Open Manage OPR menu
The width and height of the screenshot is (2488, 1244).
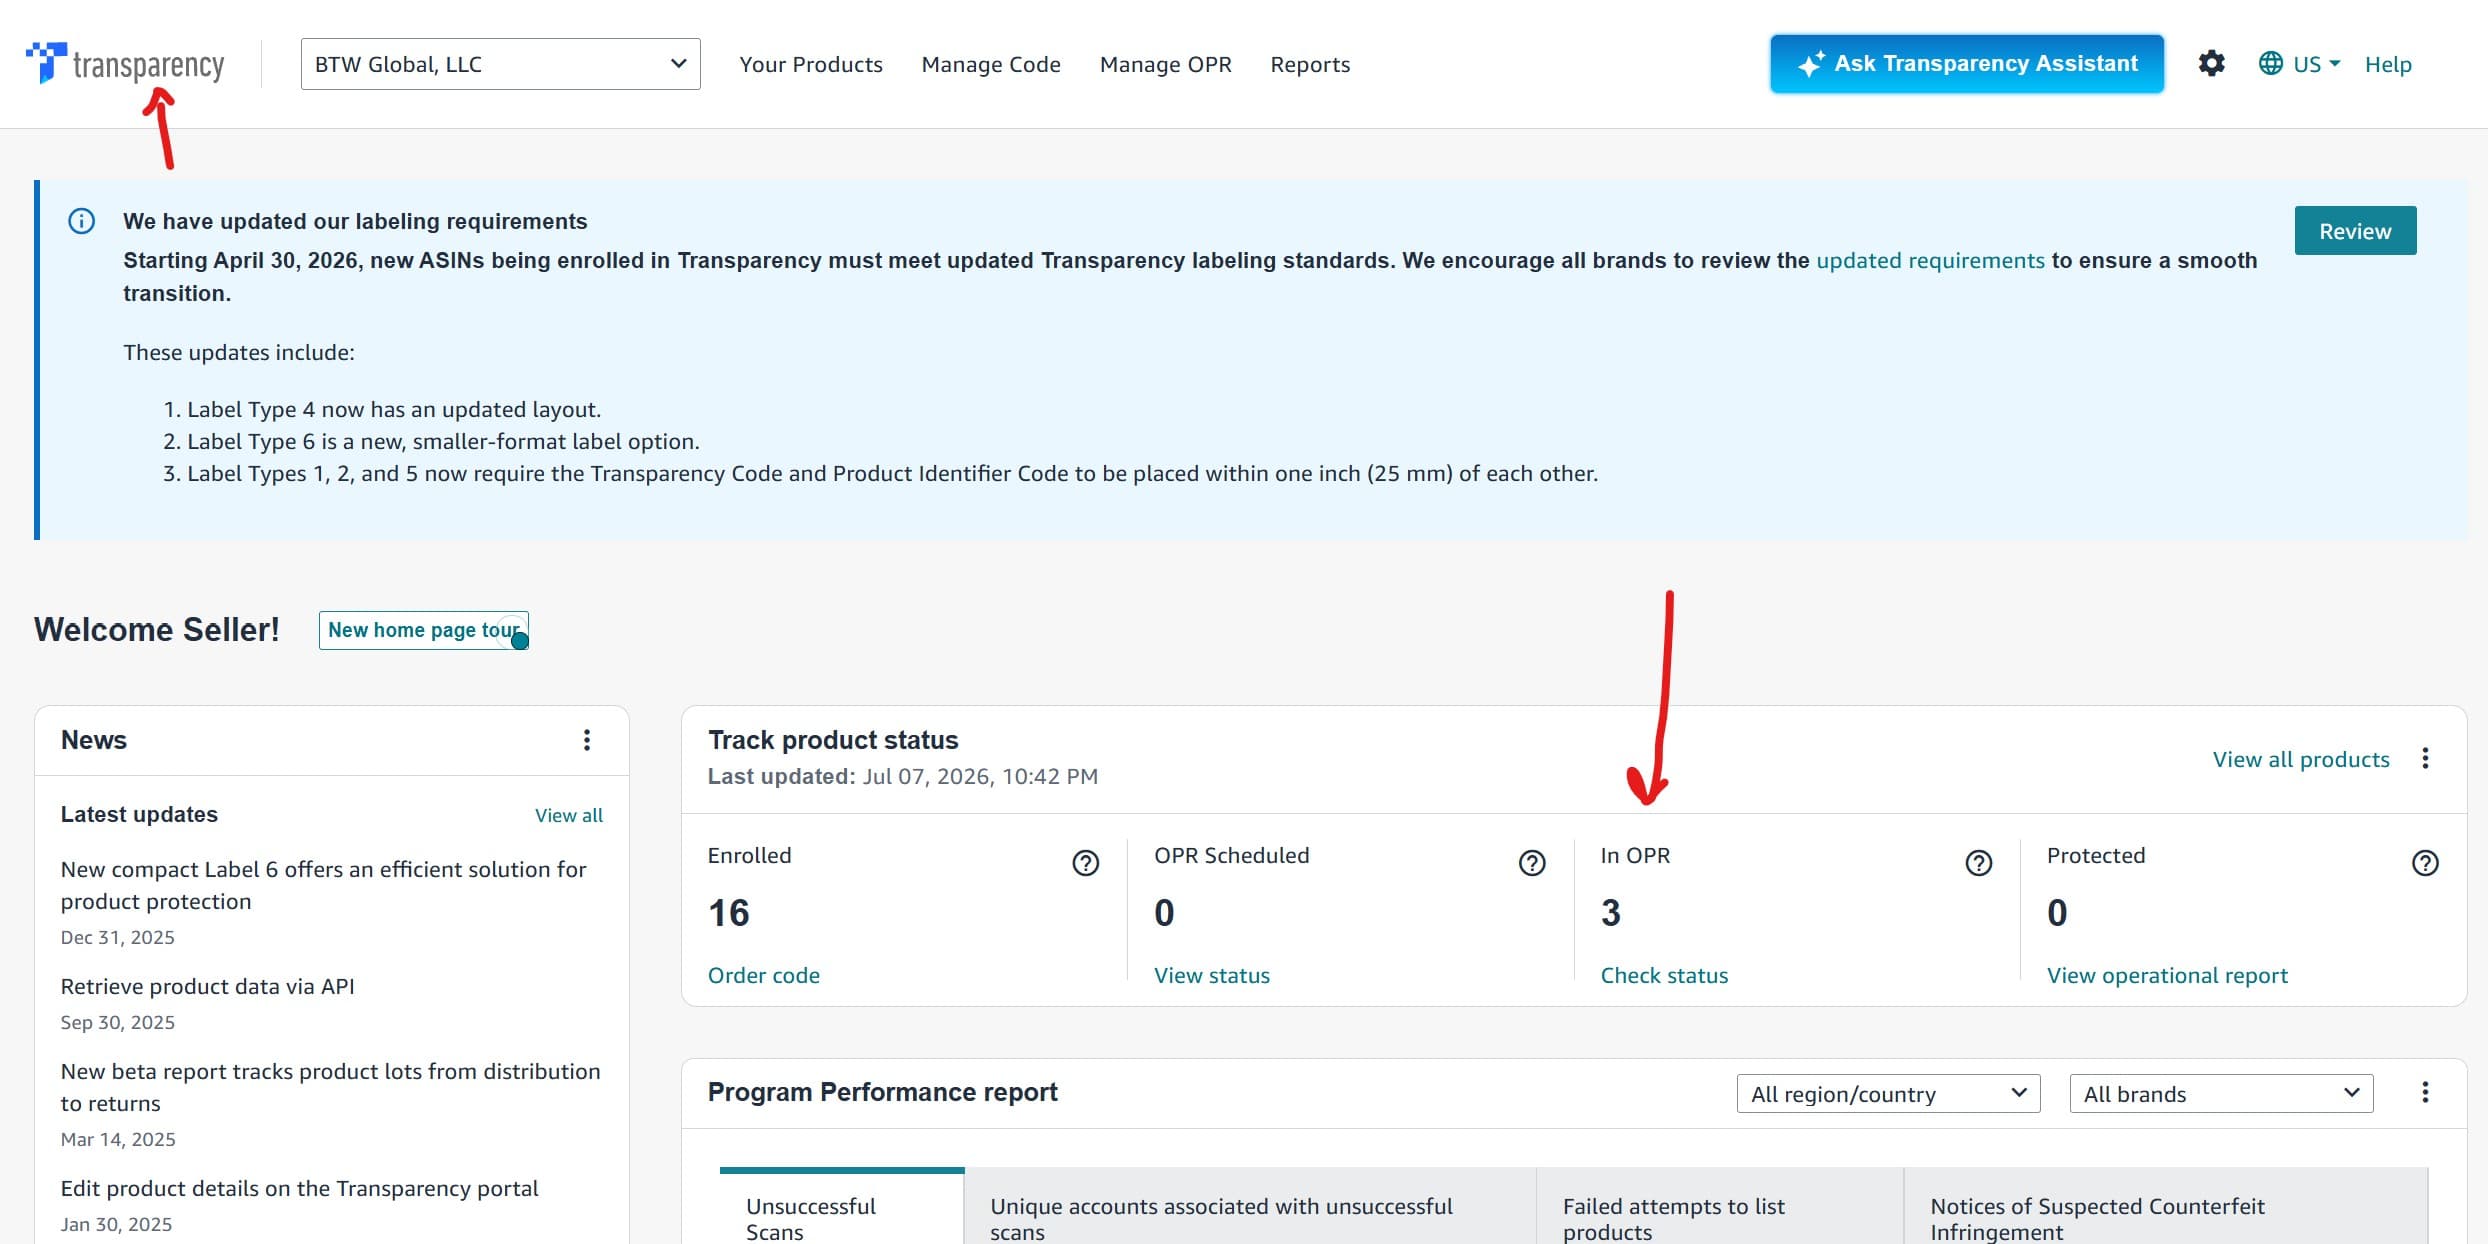[x=1166, y=64]
